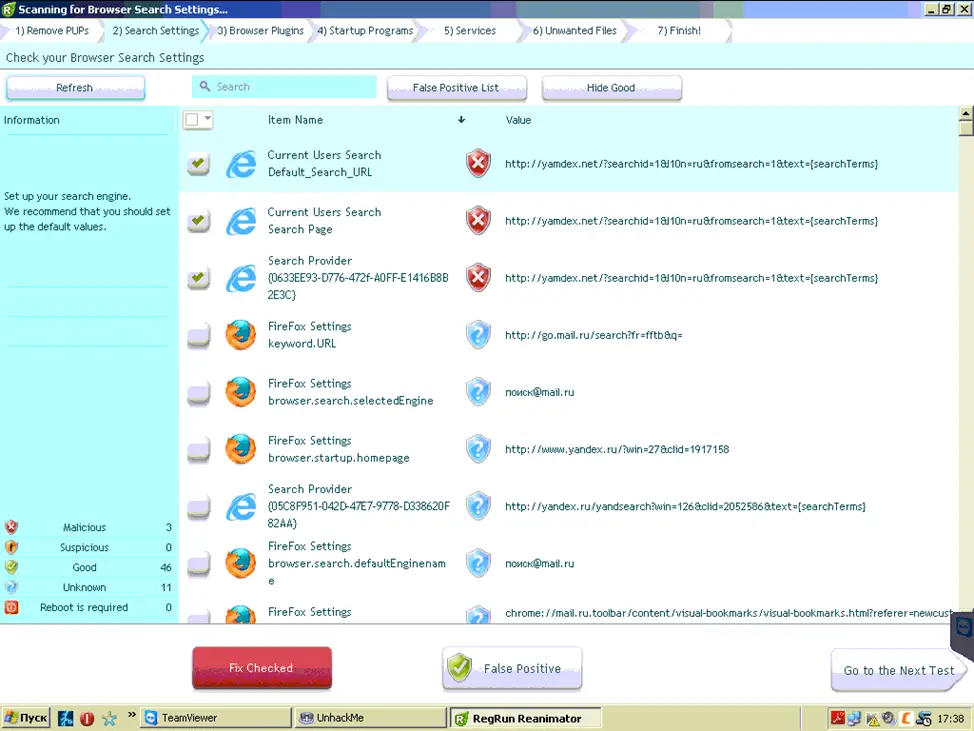
Task: Uncheck the Default_Search_URL item checkbox
Action: pyautogui.click(x=198, y=164)
